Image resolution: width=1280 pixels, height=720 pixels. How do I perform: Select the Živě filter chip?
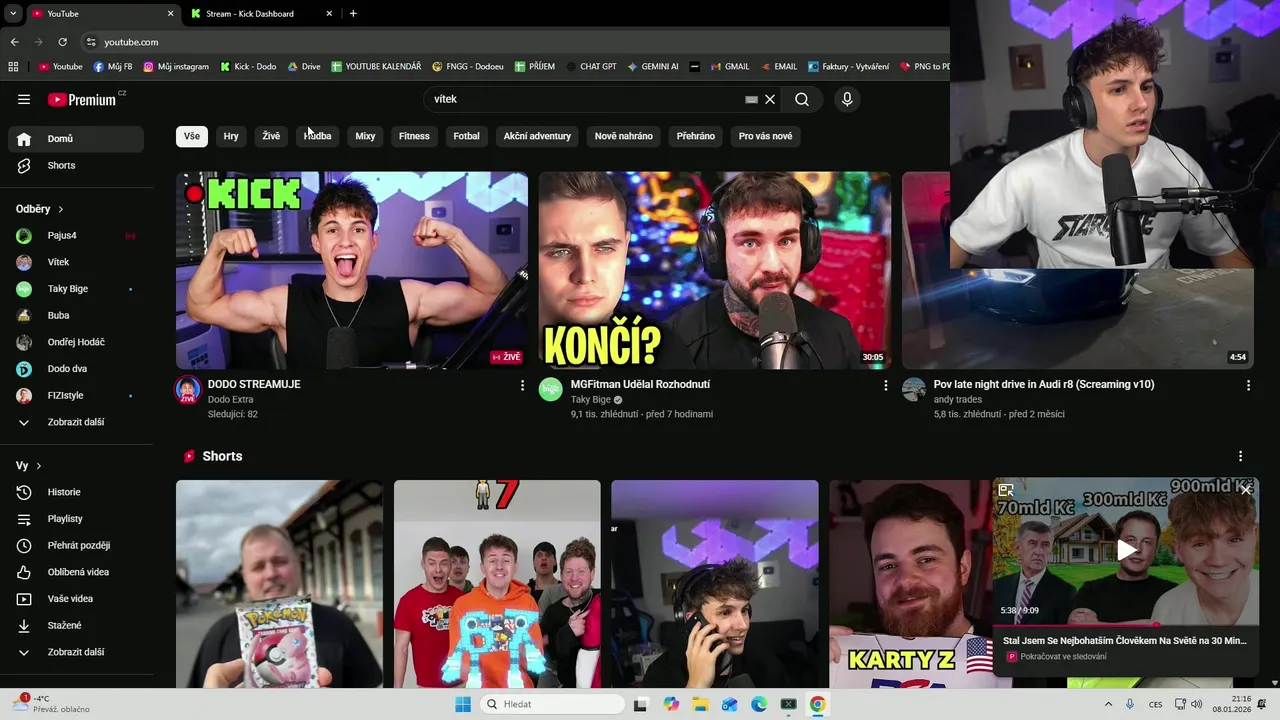[x=271, y=136]
